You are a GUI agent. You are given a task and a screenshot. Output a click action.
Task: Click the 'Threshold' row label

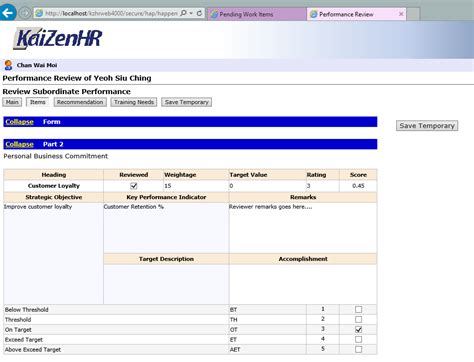pyautogui.click(x=18, y=320)
